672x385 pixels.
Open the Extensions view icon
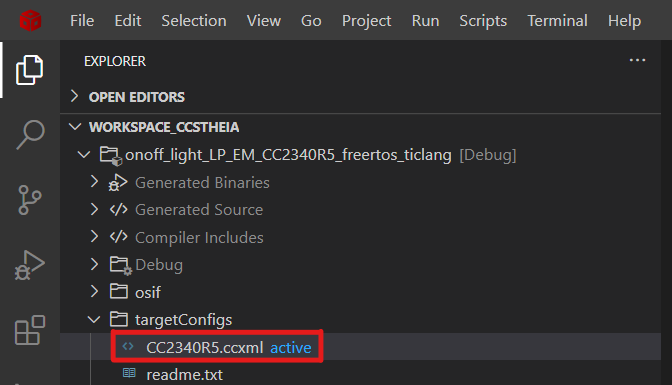[x=30, y=330]
